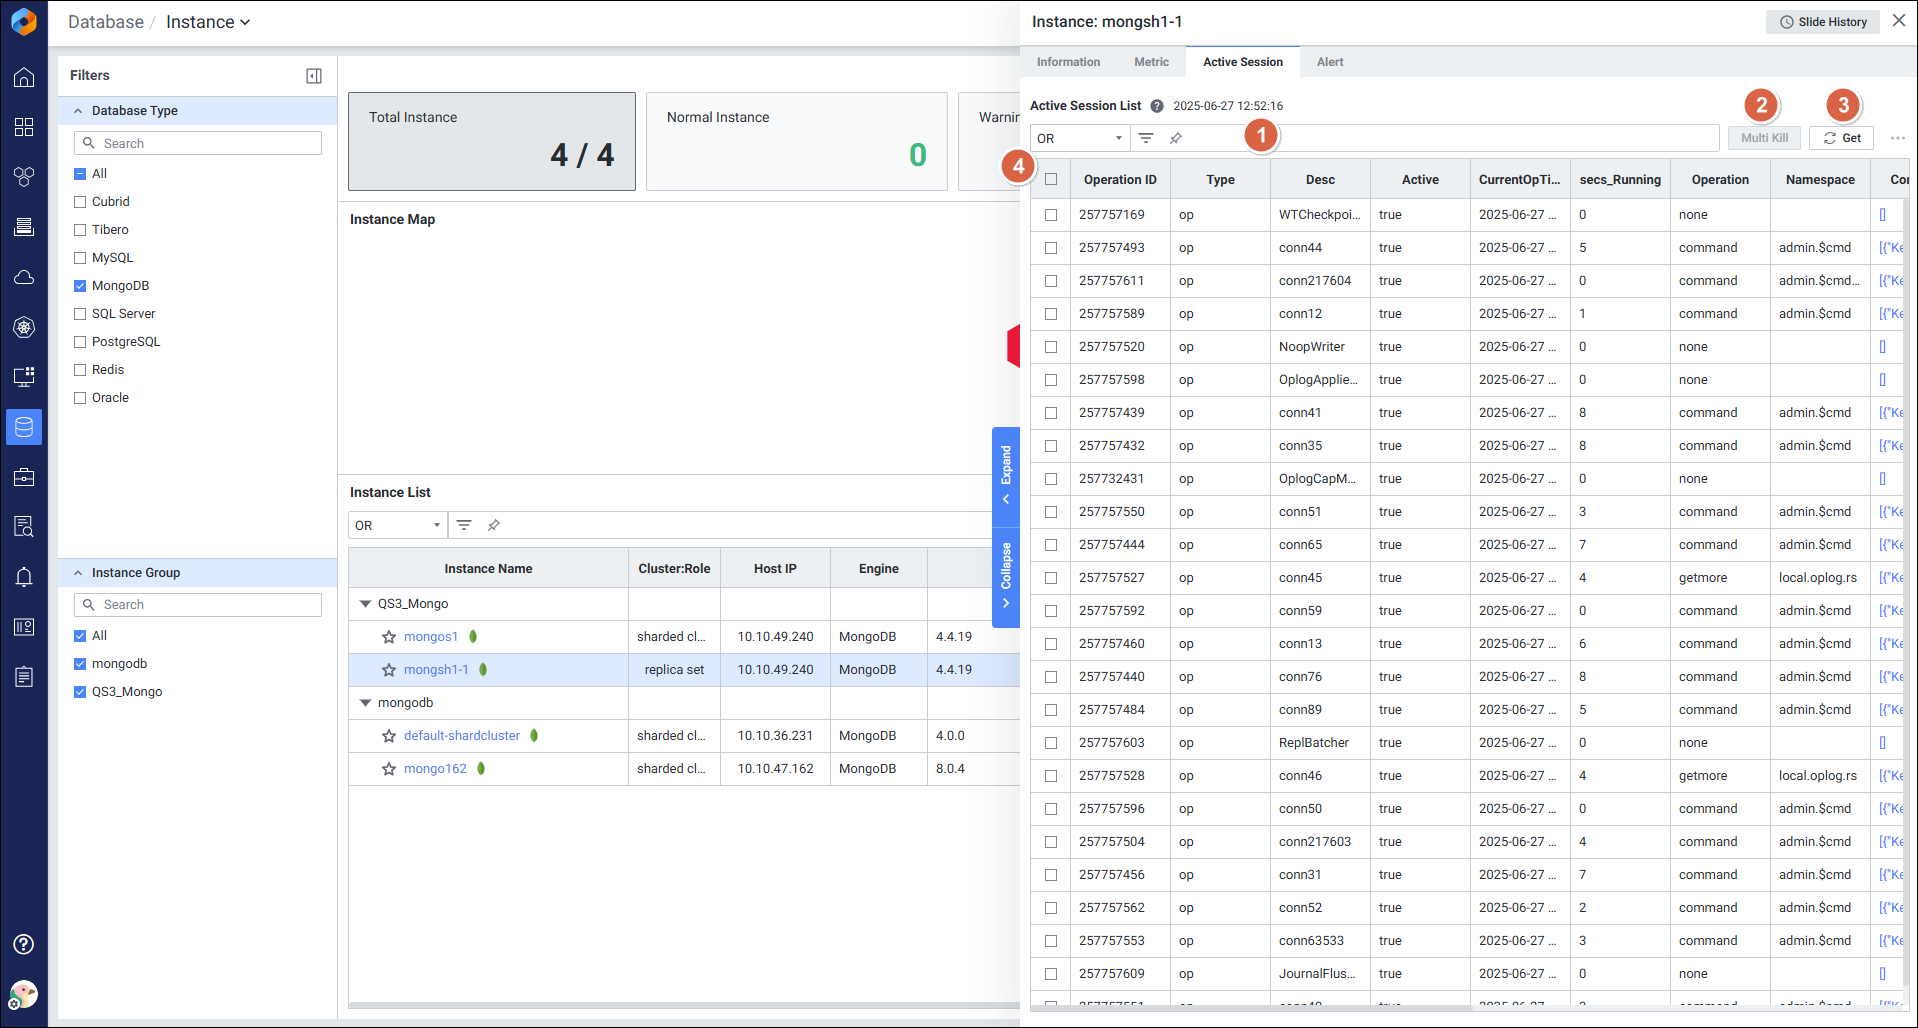Screen dimensions: 1918x1028
Task: Open the more options ellipsis next to Get
Action: [x=1897, y=138]
